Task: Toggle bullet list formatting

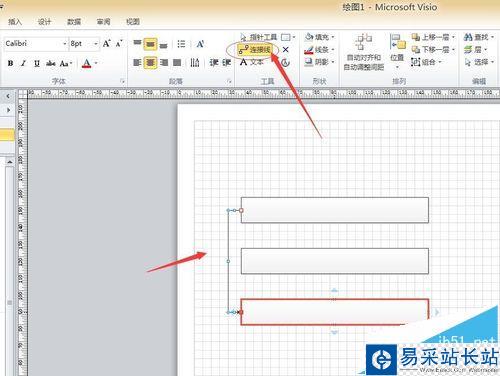Action: [x=181, y=44]
